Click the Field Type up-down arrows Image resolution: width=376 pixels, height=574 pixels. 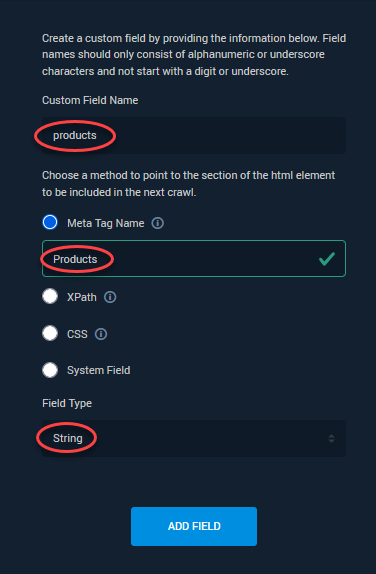pos(331,439)
